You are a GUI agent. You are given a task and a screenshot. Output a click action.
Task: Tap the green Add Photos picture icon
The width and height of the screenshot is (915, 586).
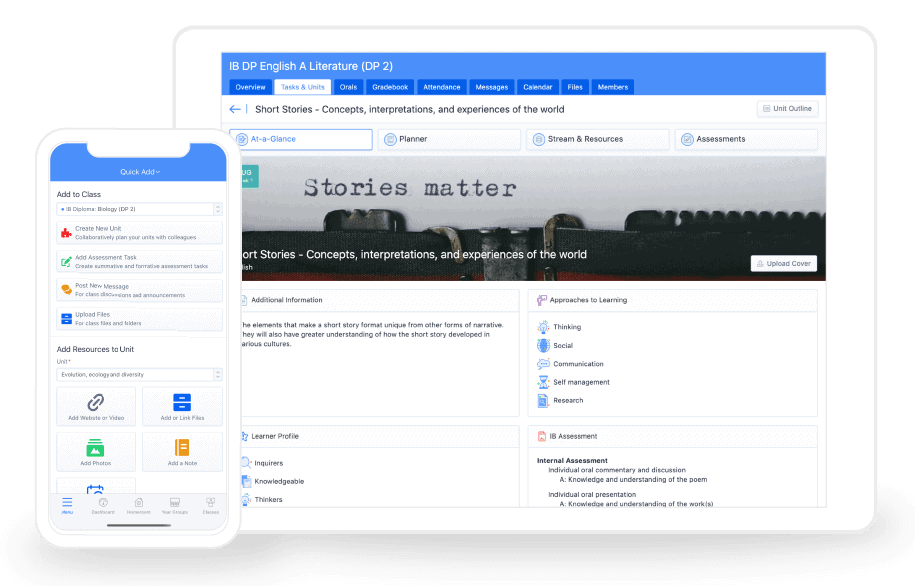click(95, 448)
